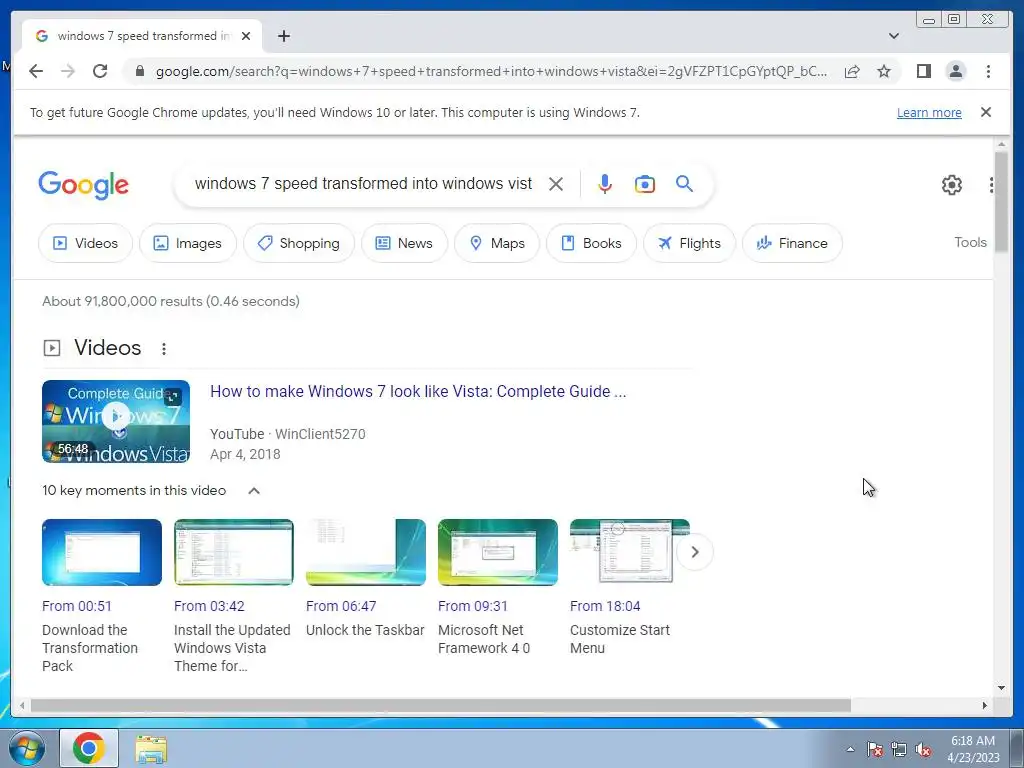The height and width of the screenshot is (768, 1024).
Task: Open Chrome's three-dot menu
Action: [x=988, y=71]
